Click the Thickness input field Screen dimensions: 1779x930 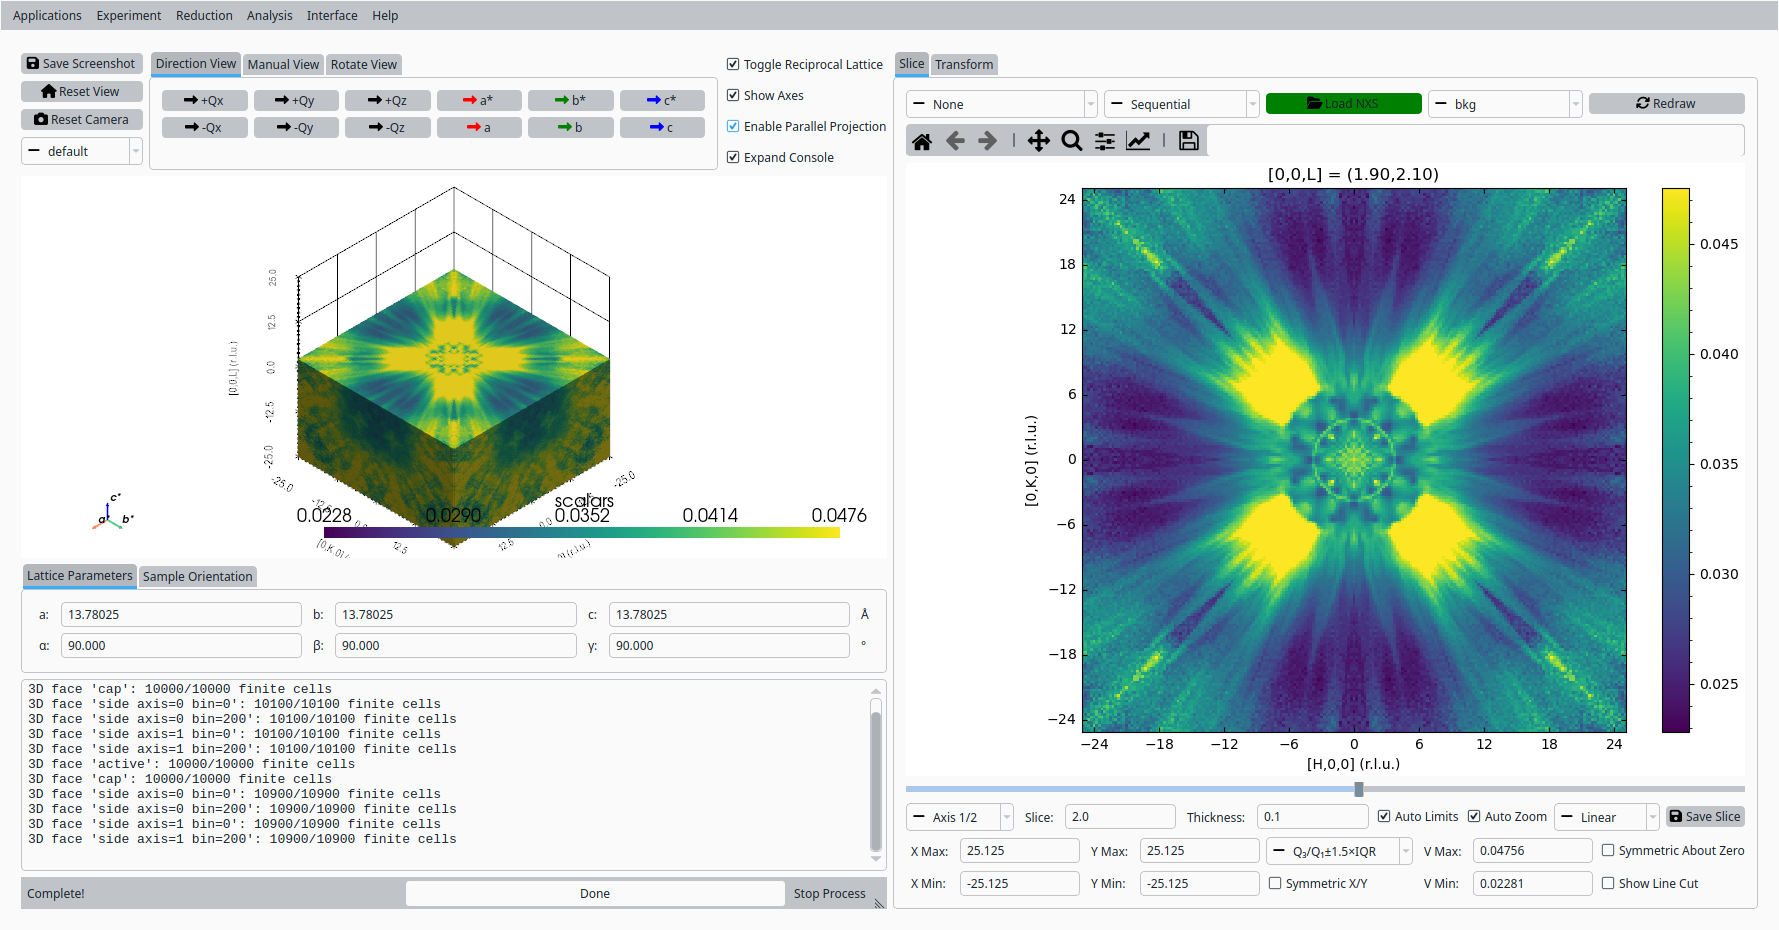click(1311, 817)
